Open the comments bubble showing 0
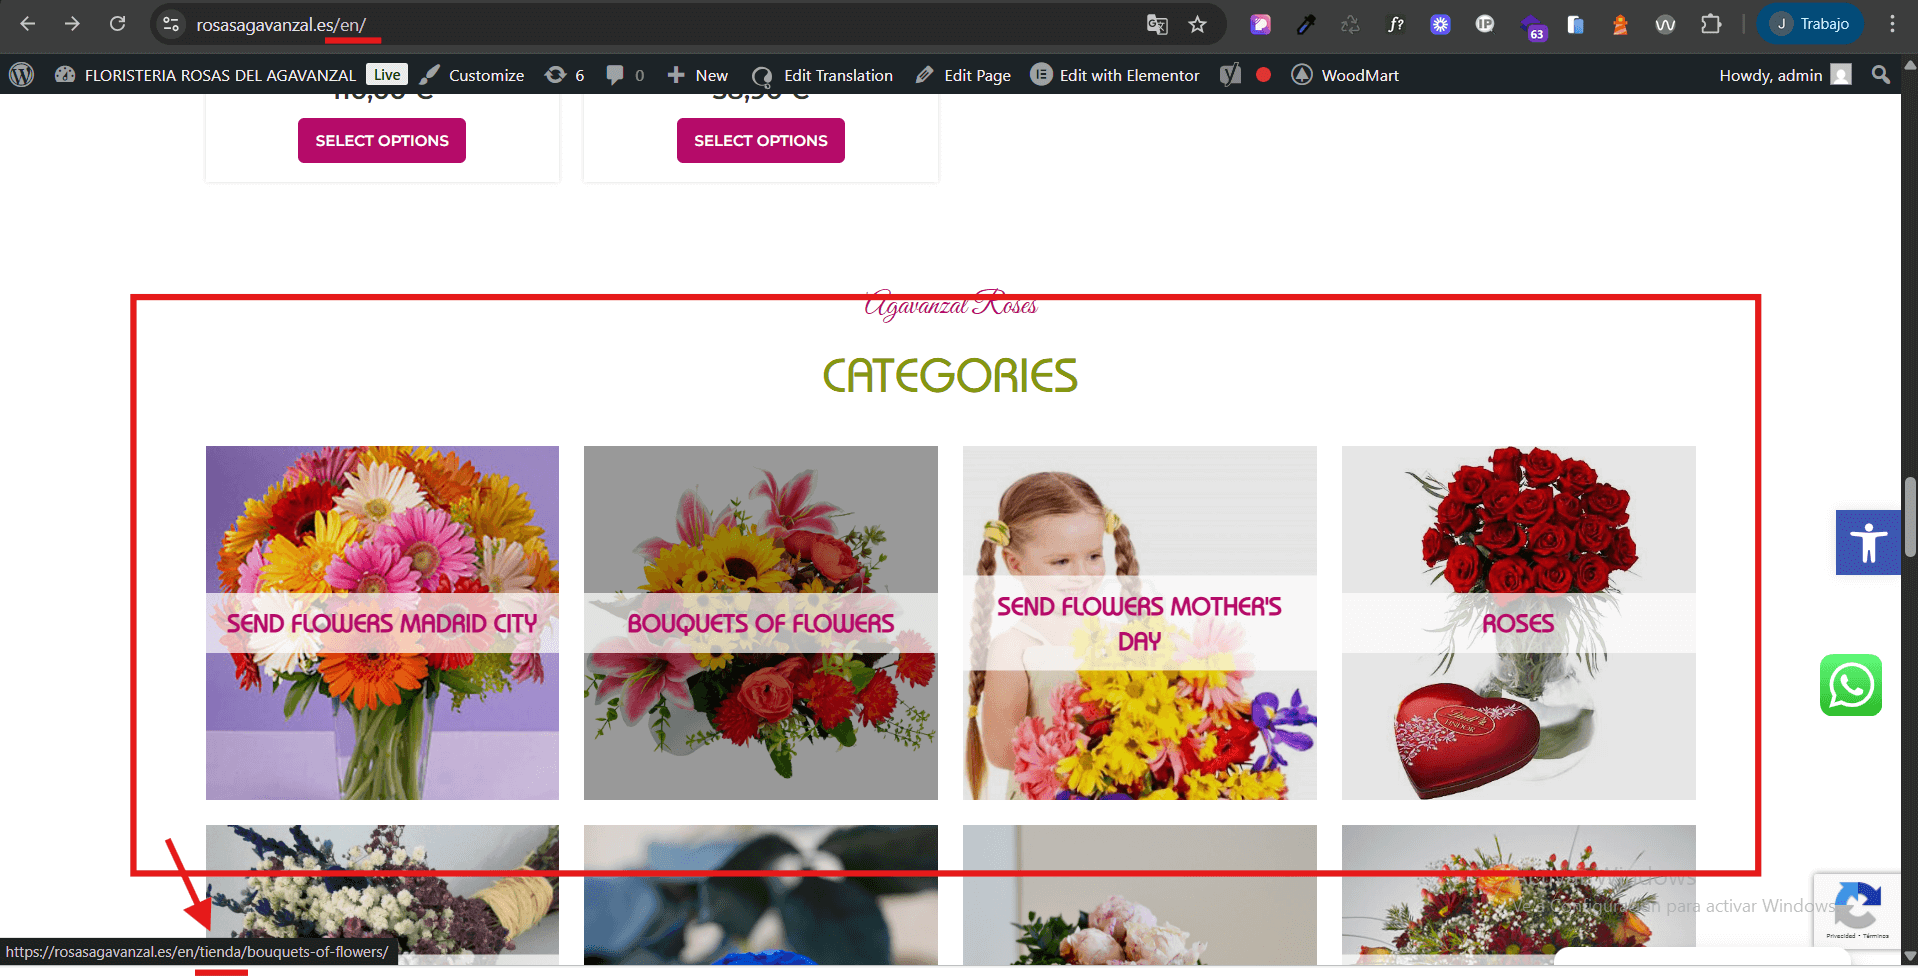Image resolution: width=1918 pixels, height=976 pixels. 625,75
